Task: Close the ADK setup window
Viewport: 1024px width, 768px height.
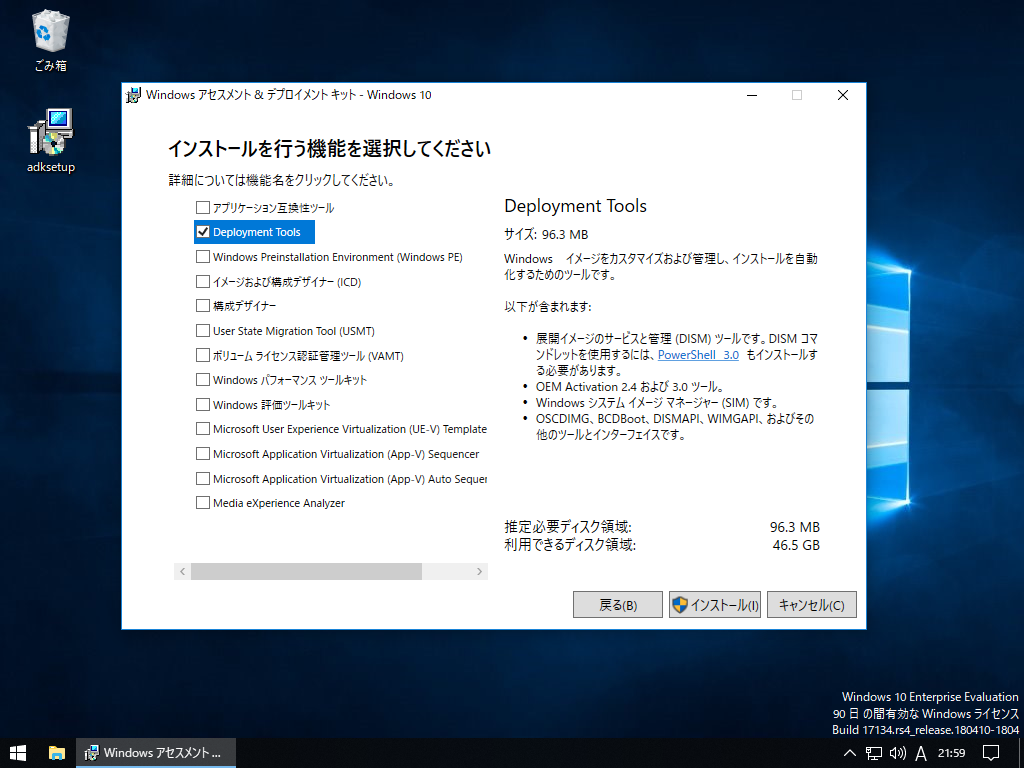Action: (842, 95)
